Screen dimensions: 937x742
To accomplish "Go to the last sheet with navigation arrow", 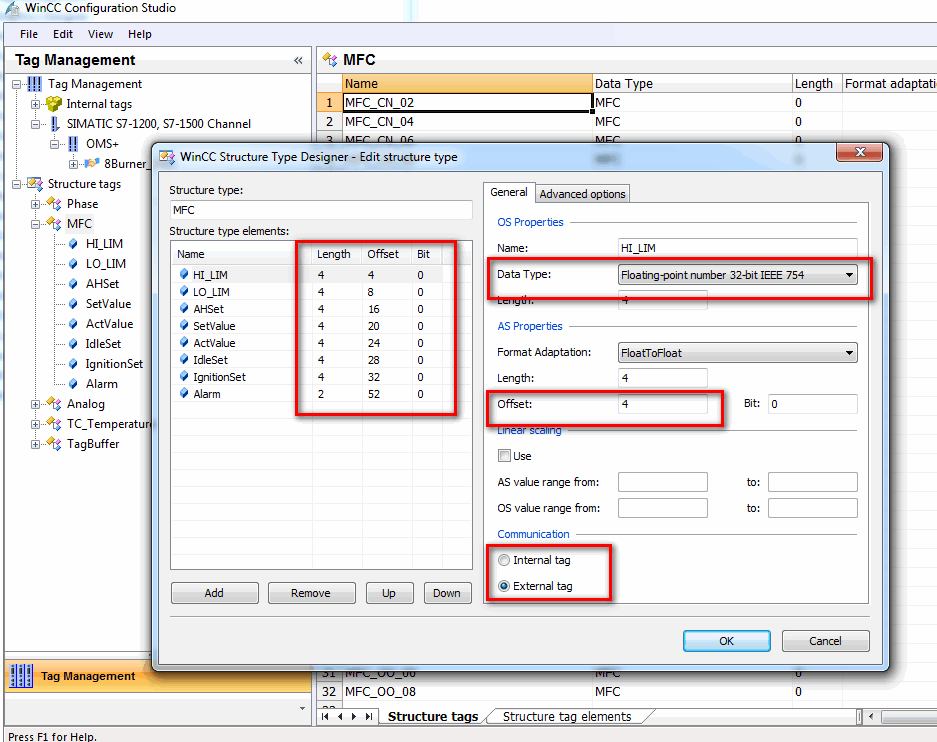I will [369, 716].
